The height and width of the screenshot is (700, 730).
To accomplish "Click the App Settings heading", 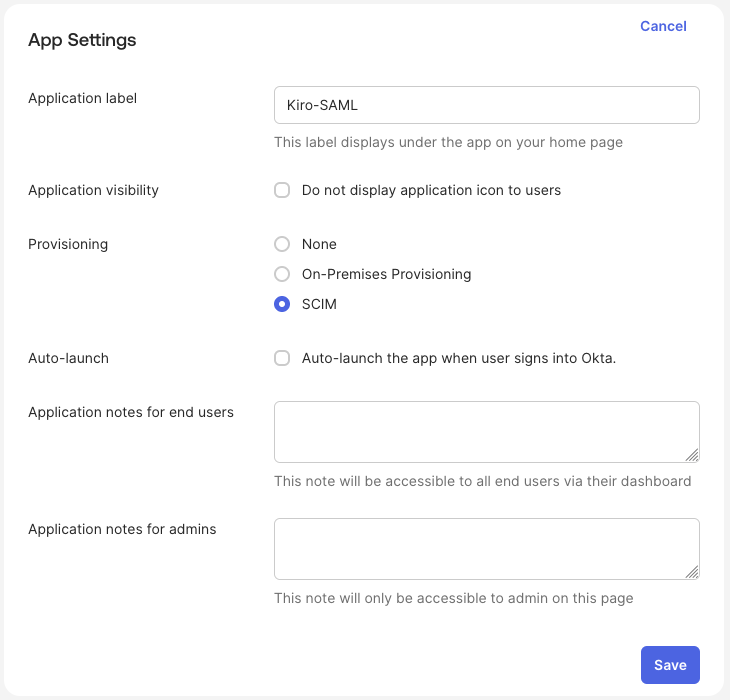I will [82, 40].
